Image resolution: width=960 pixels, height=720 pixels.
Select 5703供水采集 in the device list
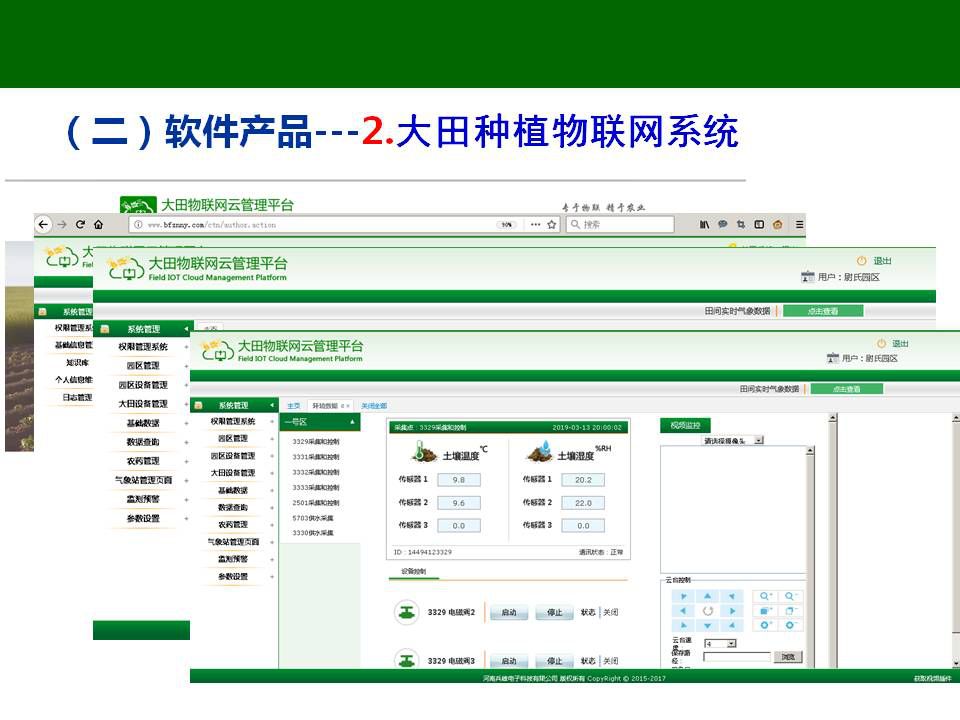313,518
